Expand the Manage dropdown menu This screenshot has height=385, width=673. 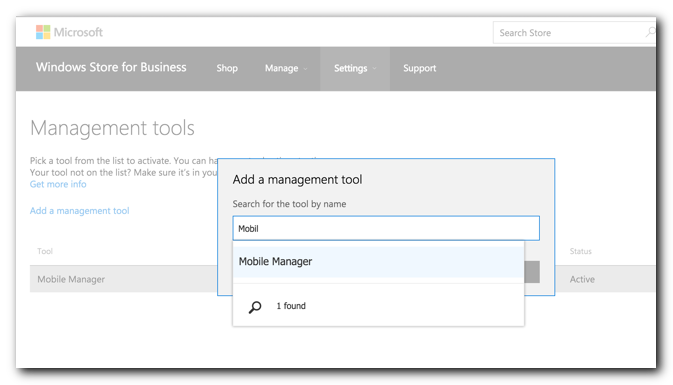(286, 69)
